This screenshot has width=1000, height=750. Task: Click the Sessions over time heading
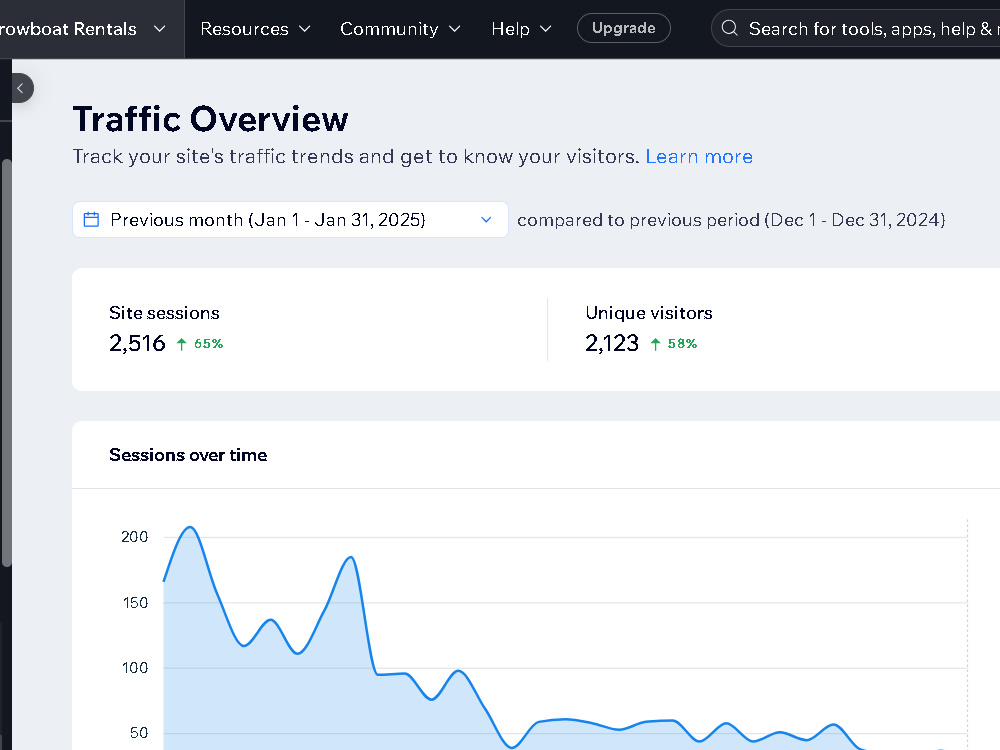coord(188,455)
